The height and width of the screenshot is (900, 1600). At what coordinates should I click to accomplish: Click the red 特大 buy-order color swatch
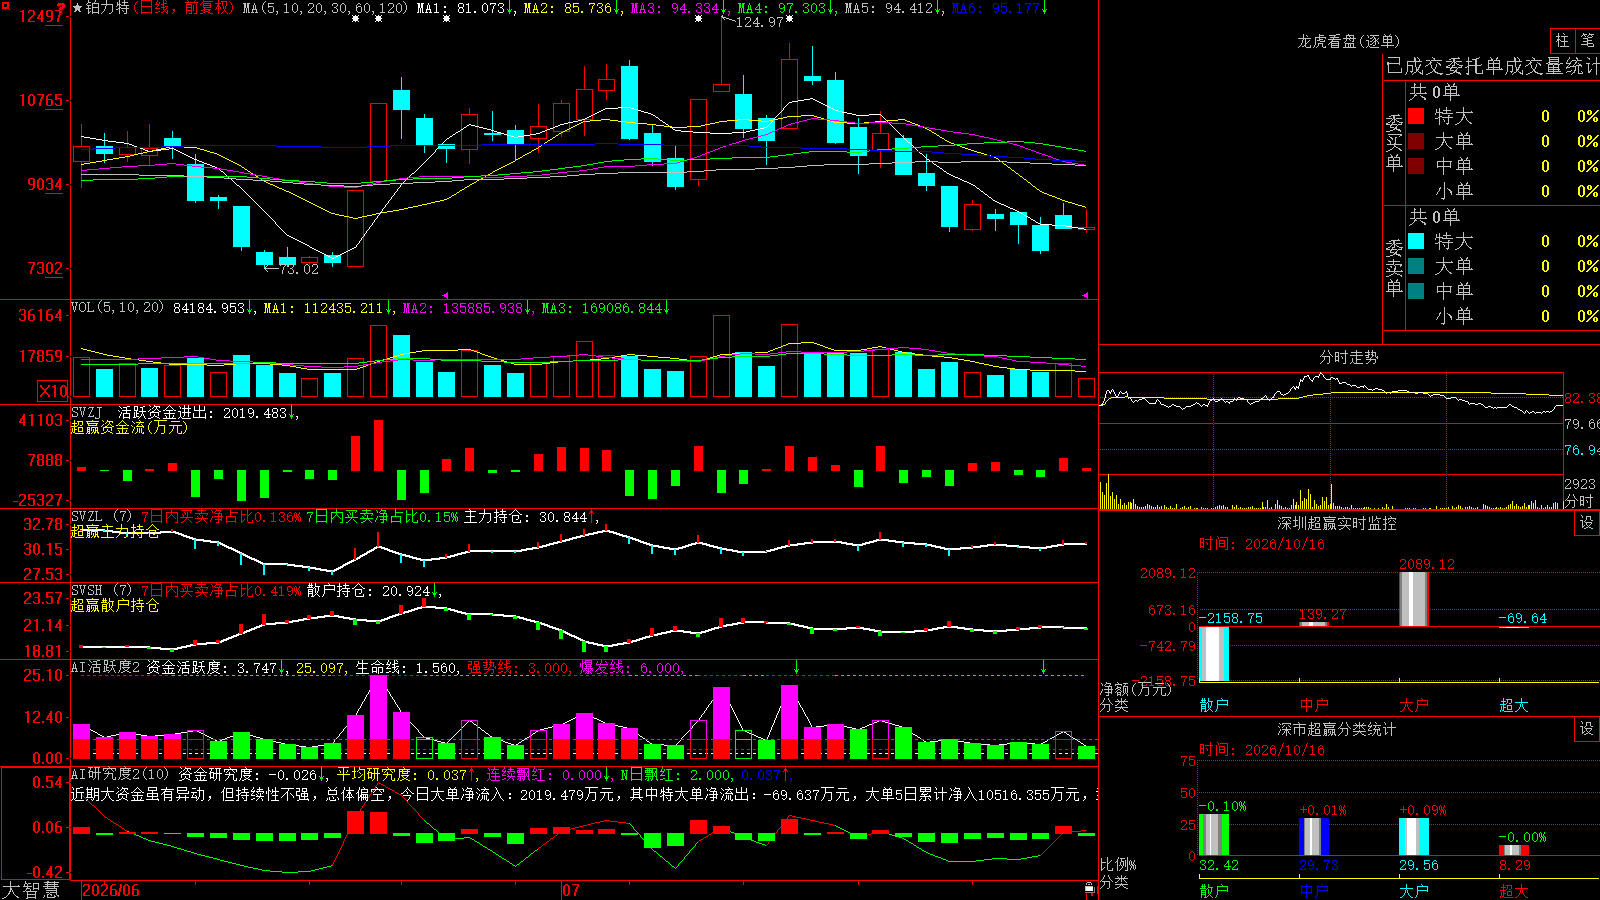[1416, 116]
